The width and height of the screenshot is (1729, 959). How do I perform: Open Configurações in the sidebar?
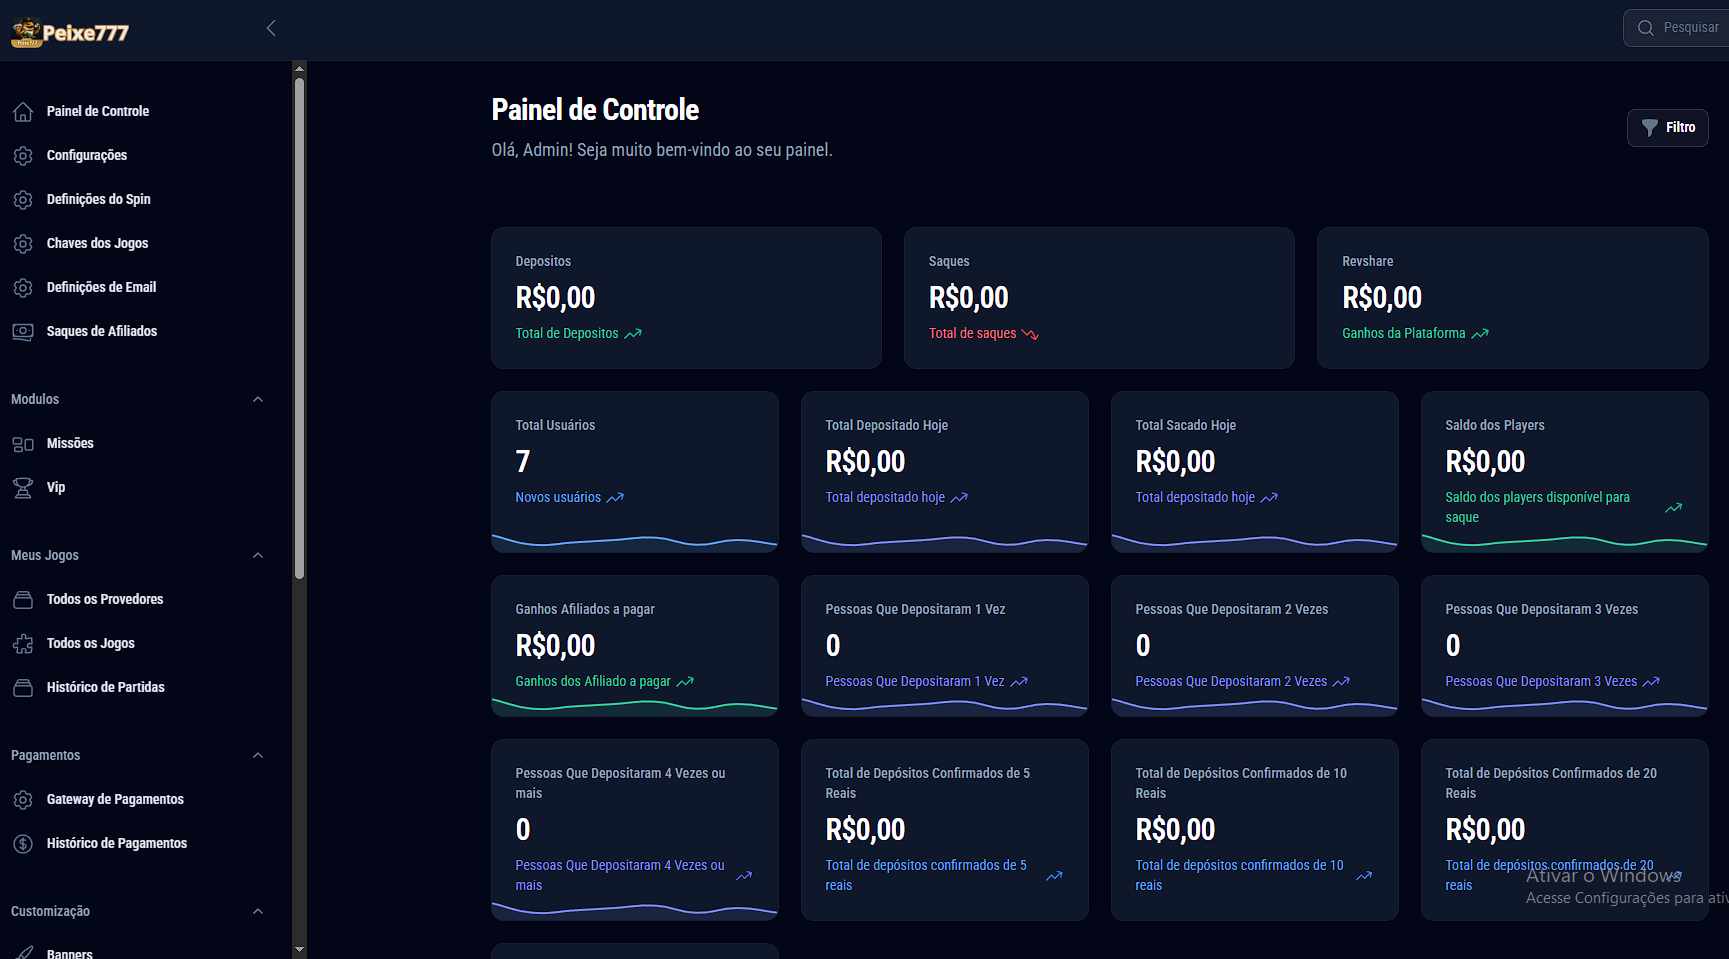(x=87, y=156)
